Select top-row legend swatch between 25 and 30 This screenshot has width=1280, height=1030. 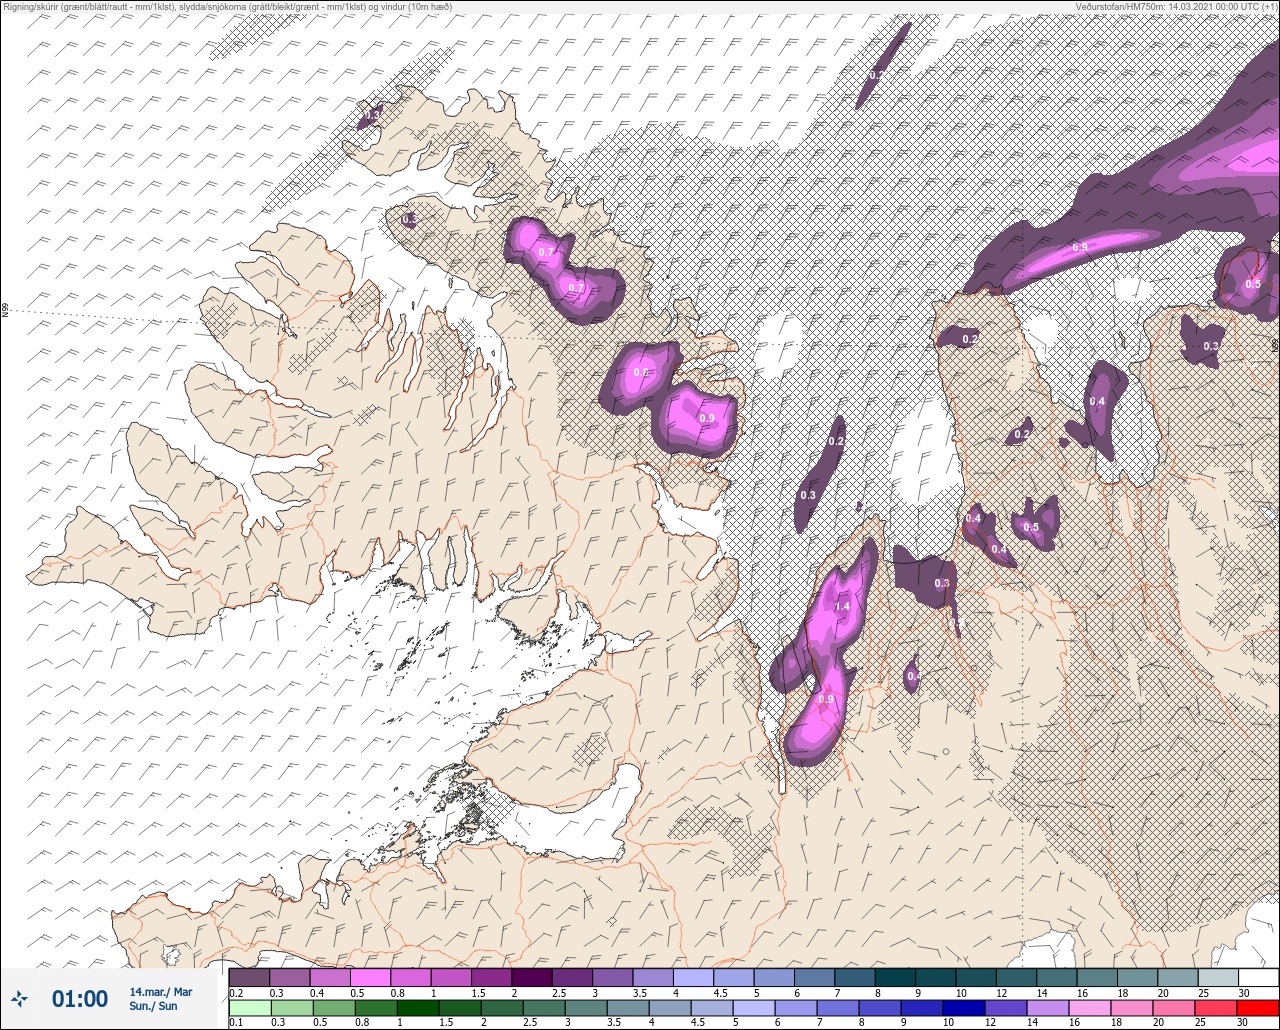[x=1218, y=977]
